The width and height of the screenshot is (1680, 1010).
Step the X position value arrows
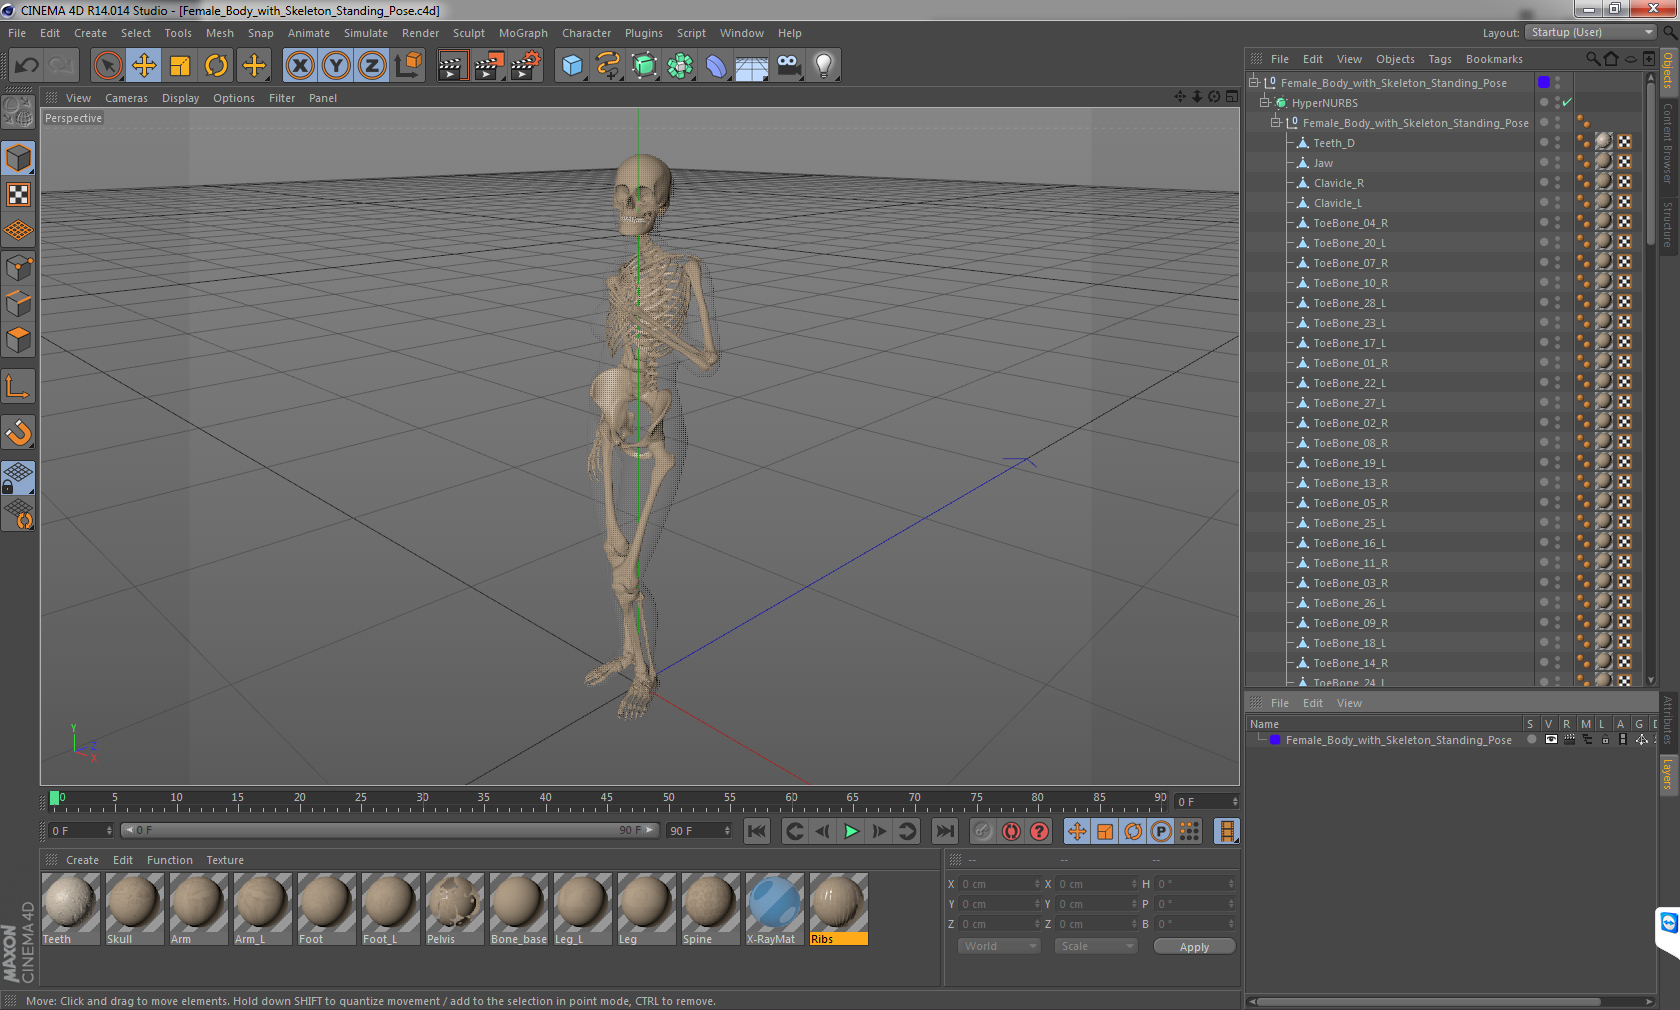point(1037,884)
